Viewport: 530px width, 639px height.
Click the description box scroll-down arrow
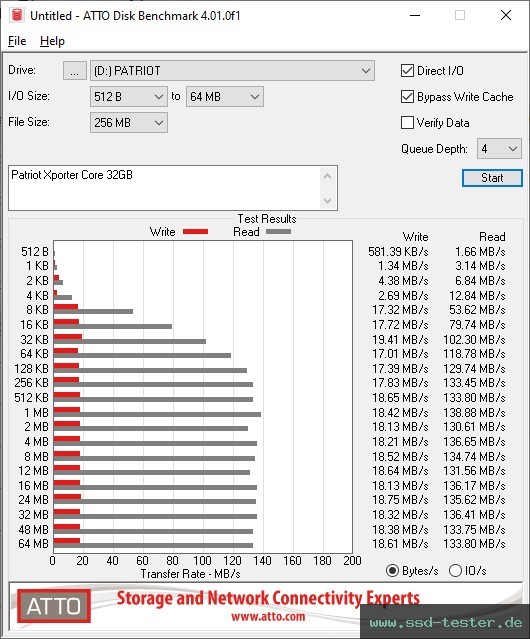tap(328, 200)
